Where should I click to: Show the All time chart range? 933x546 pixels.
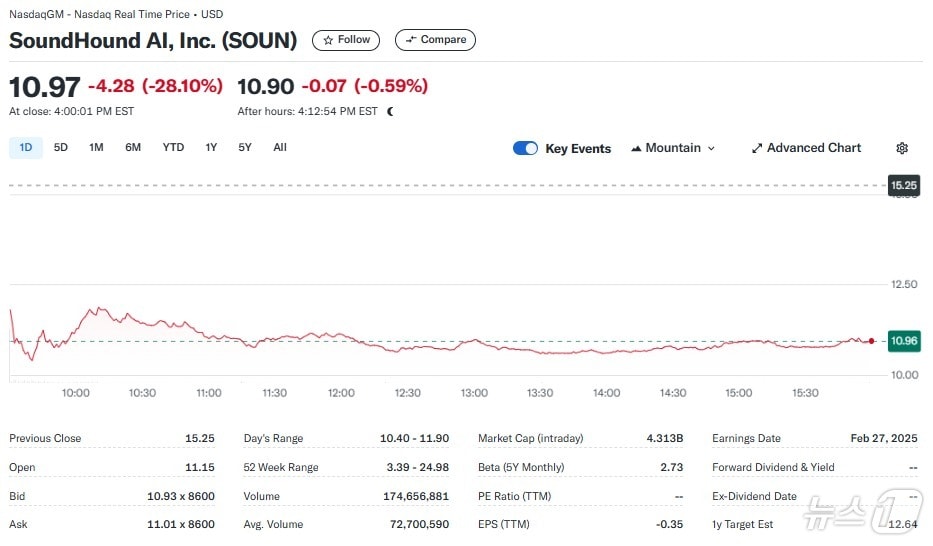click(280, 148)
